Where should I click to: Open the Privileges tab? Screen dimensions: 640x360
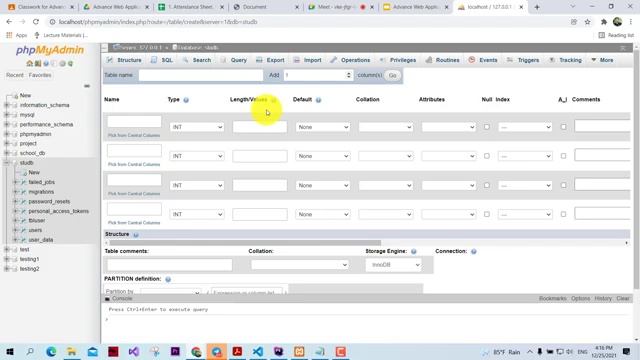(398, 60)
